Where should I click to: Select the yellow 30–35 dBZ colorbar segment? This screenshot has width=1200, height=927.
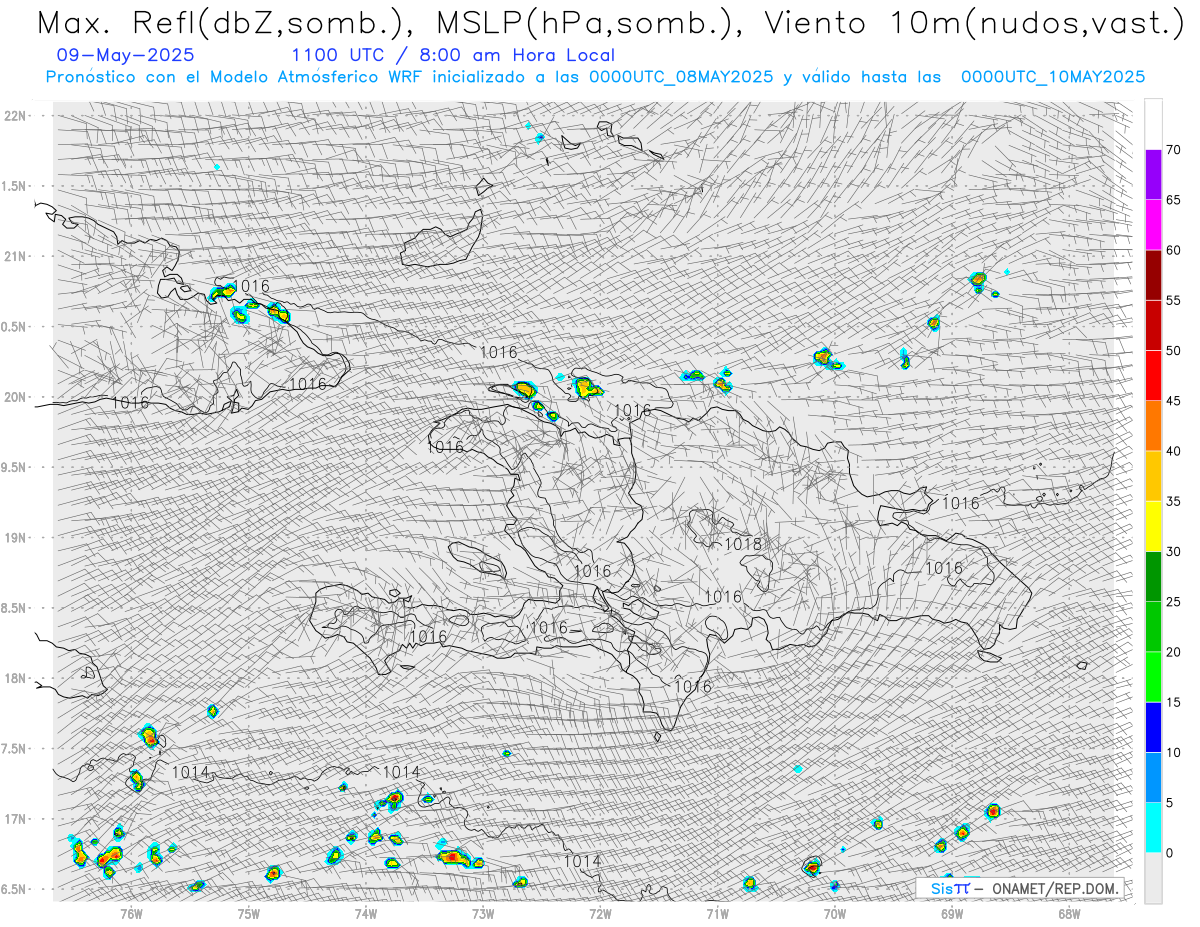click(1153, 526)
